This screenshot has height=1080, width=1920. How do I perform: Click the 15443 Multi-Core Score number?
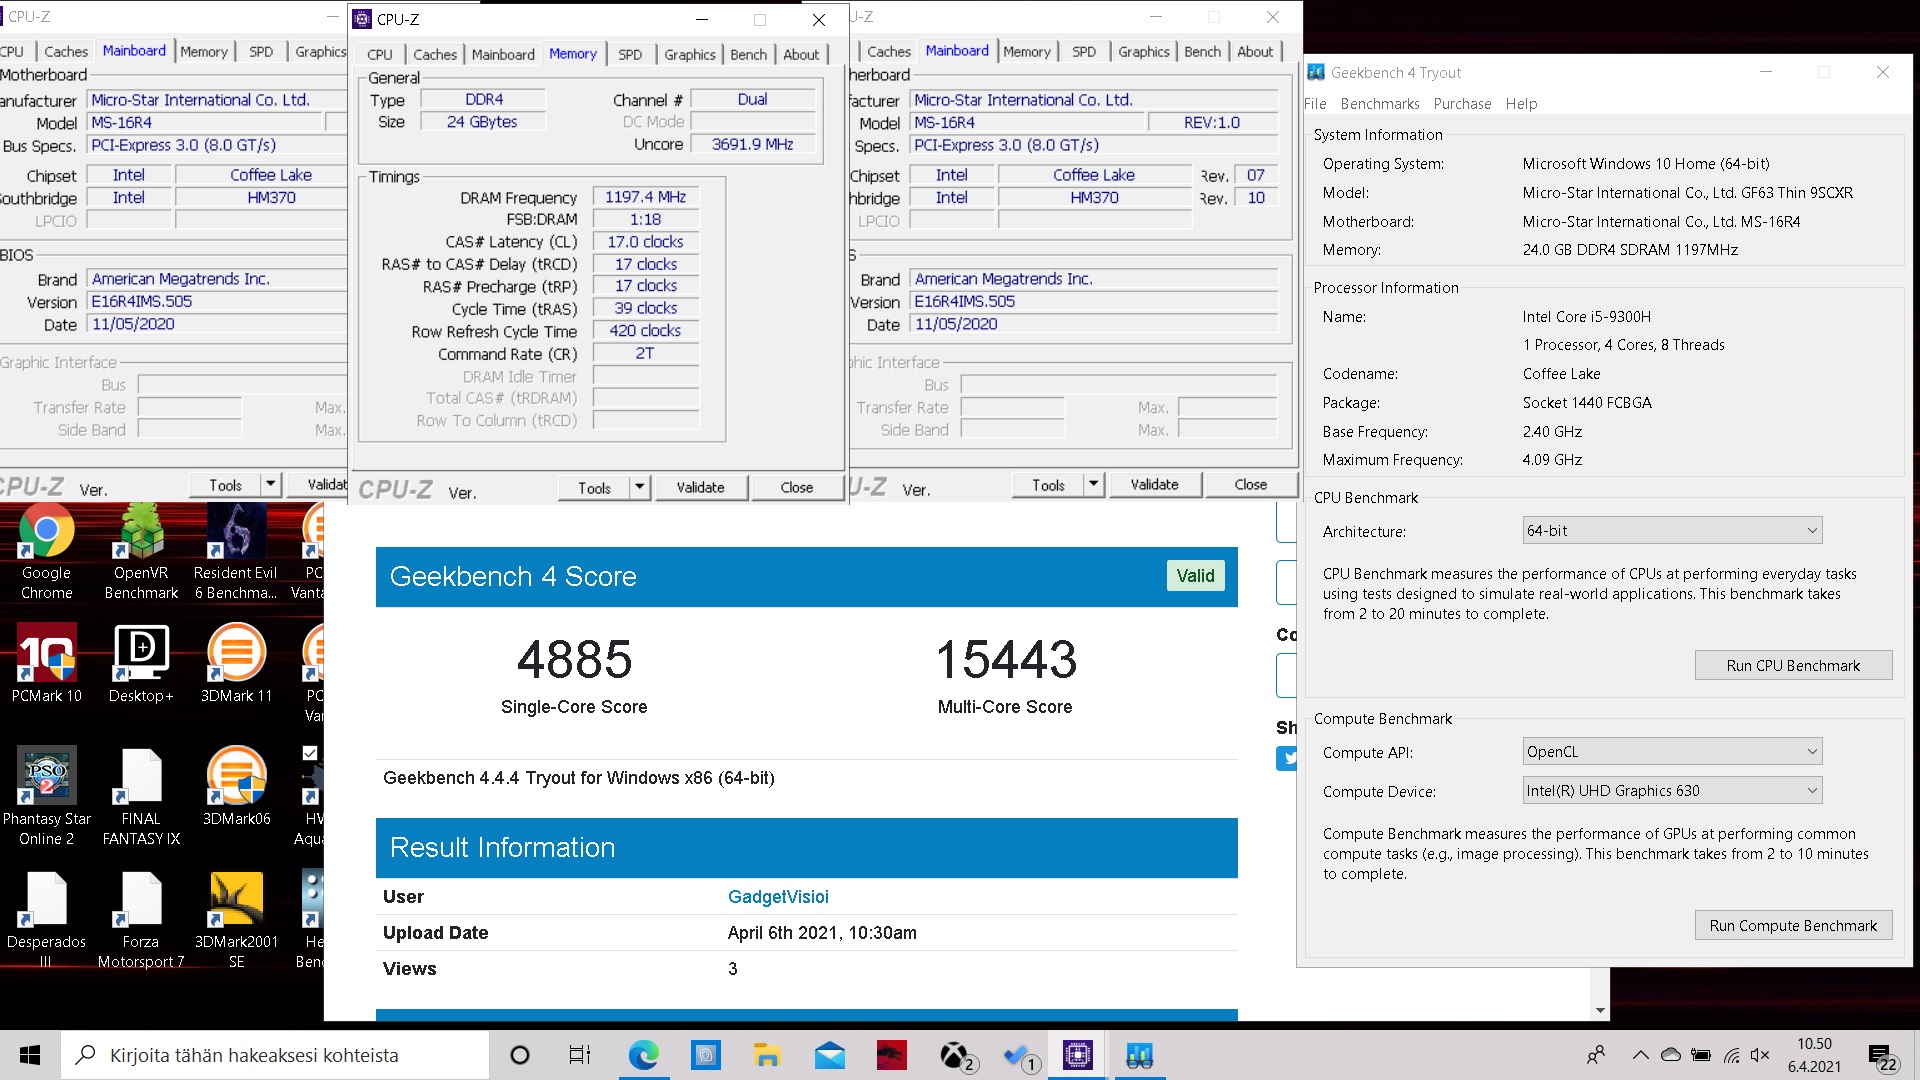[x=1005, y=660]
